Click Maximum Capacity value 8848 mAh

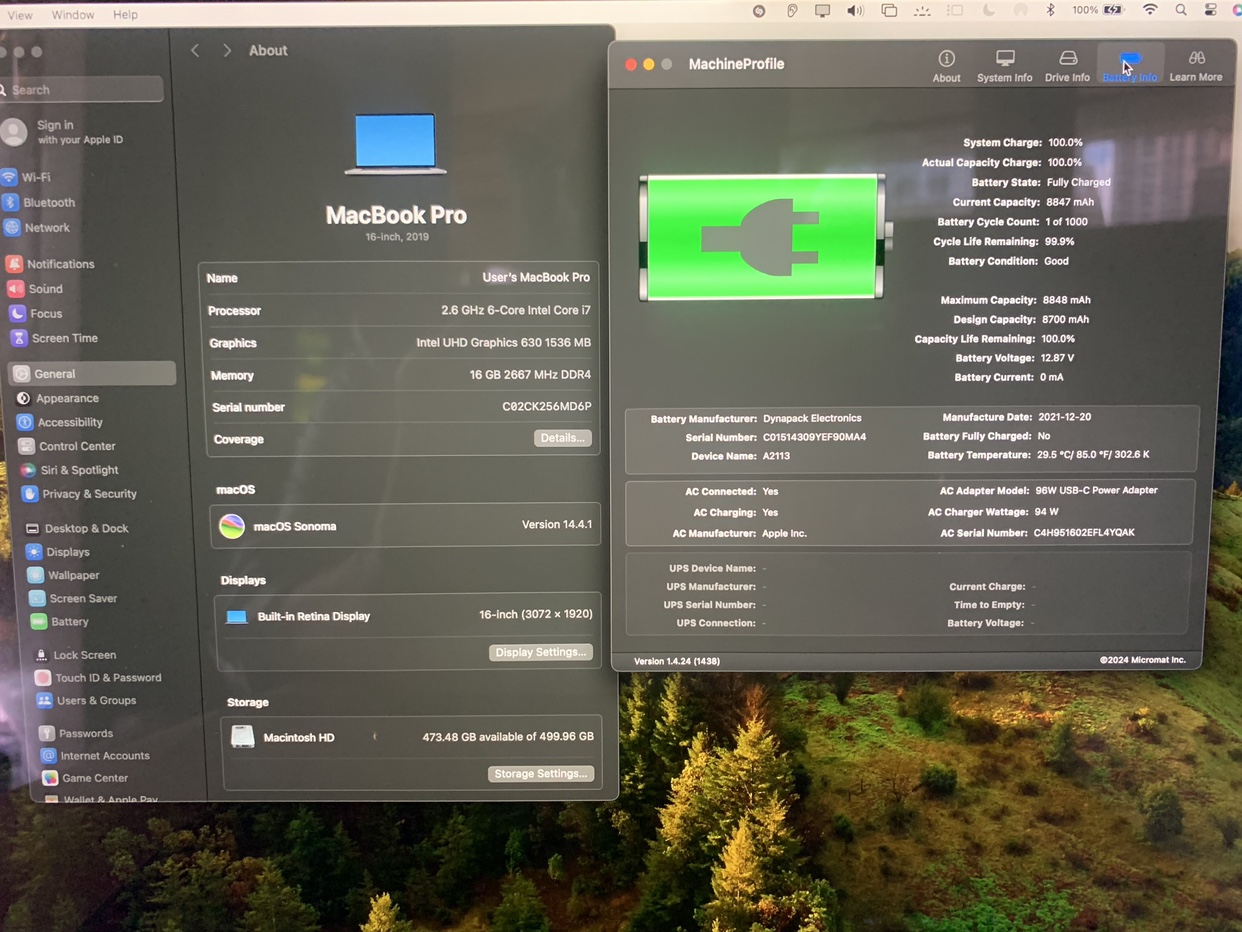(1066, 300)
